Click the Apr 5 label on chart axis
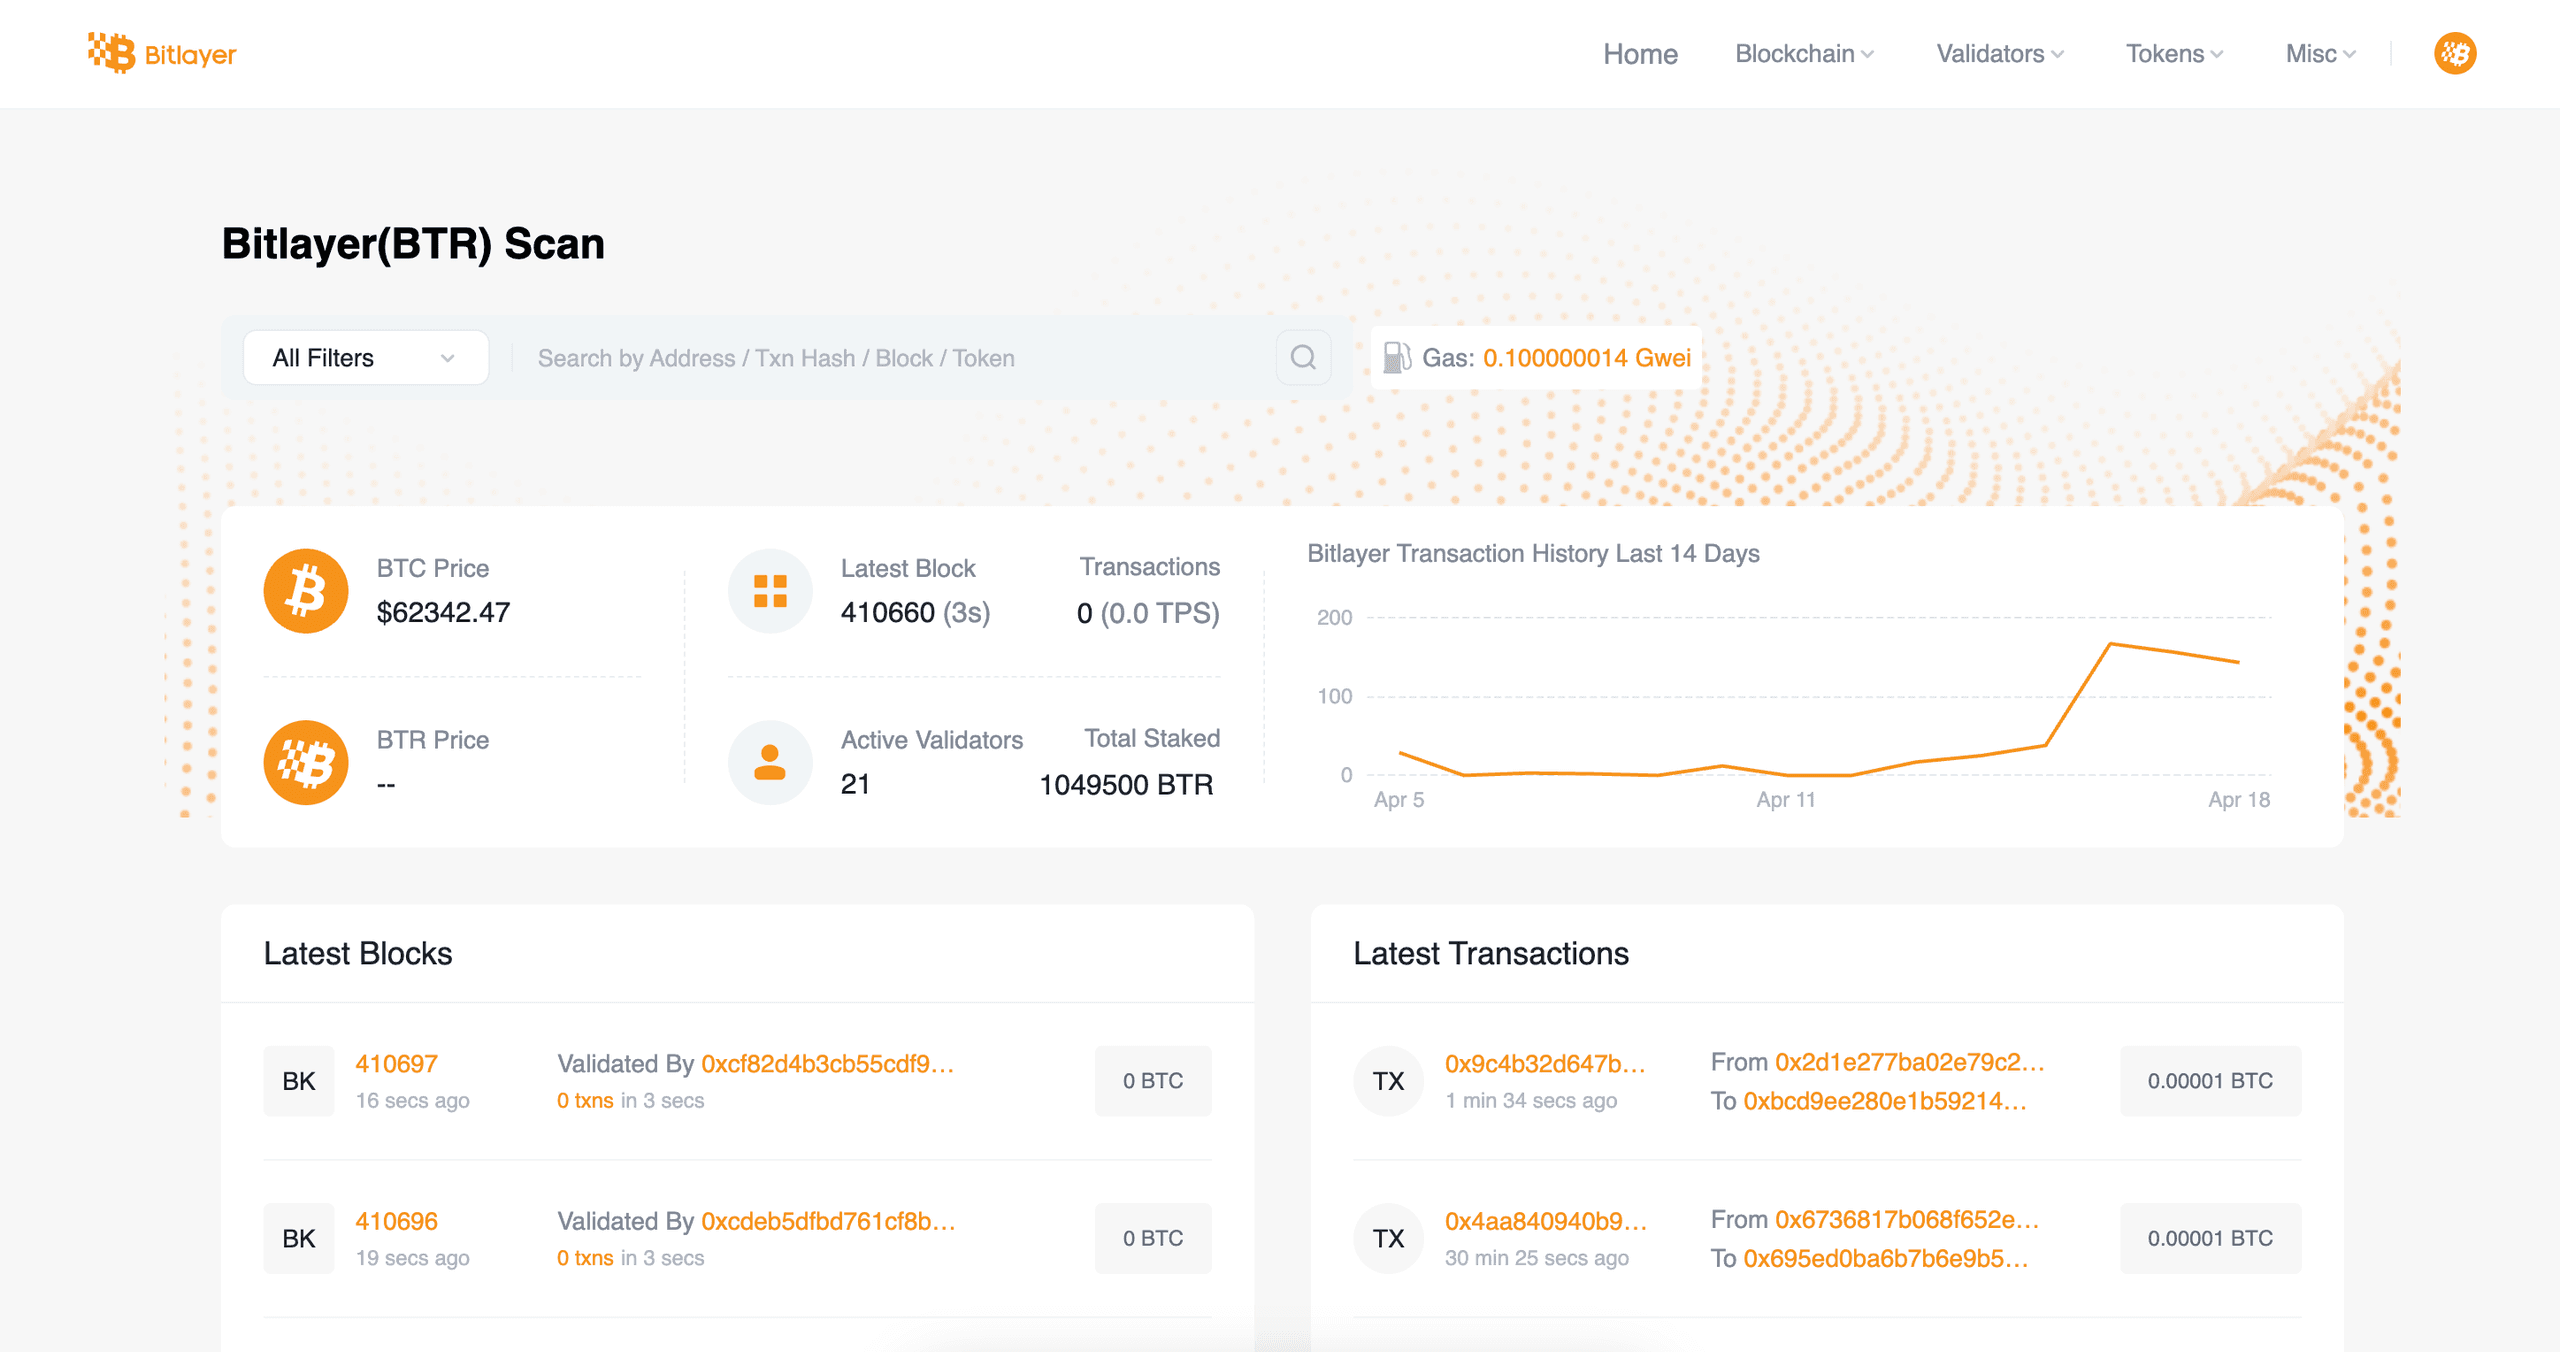The image size is (2560, 1352). 1398,799
